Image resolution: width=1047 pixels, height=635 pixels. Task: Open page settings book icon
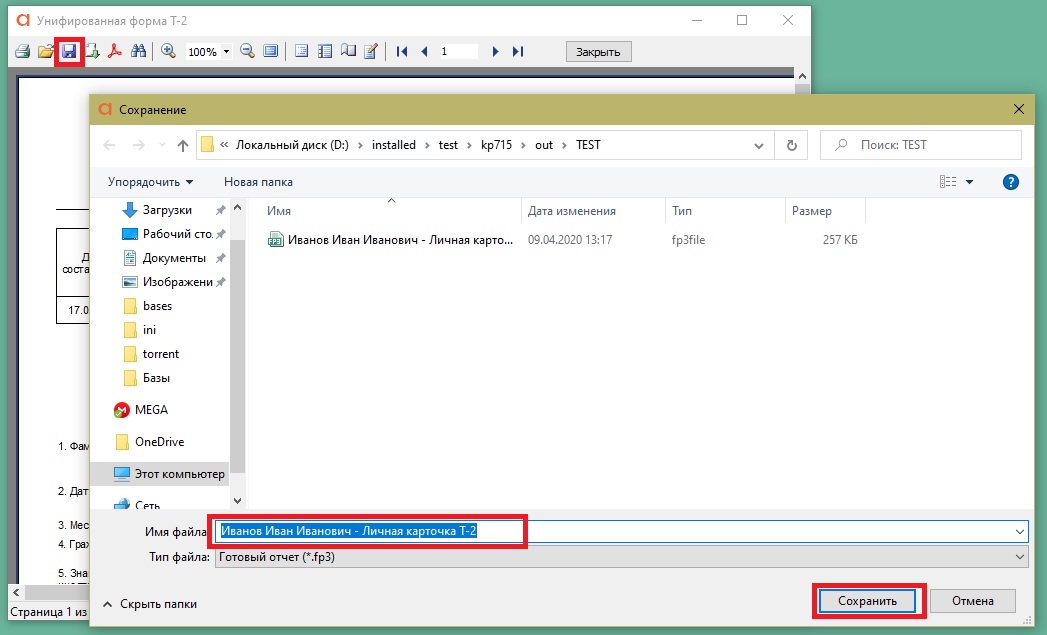coord(348,51)
